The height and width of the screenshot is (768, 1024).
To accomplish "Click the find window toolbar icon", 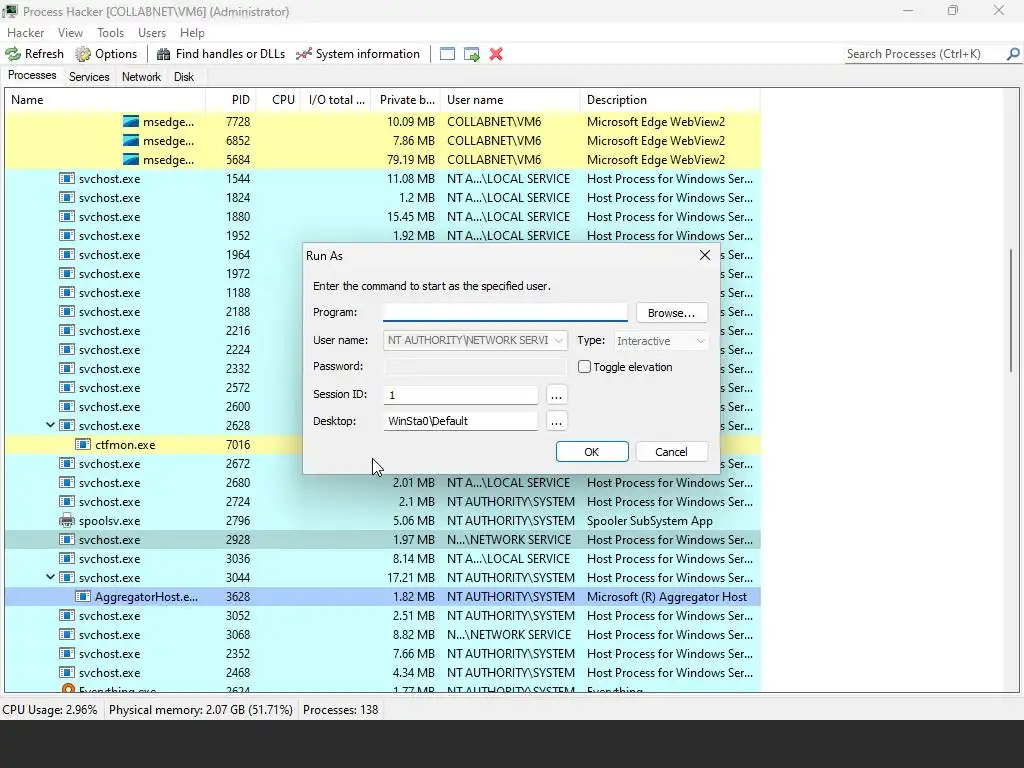I will coord(447,54).
